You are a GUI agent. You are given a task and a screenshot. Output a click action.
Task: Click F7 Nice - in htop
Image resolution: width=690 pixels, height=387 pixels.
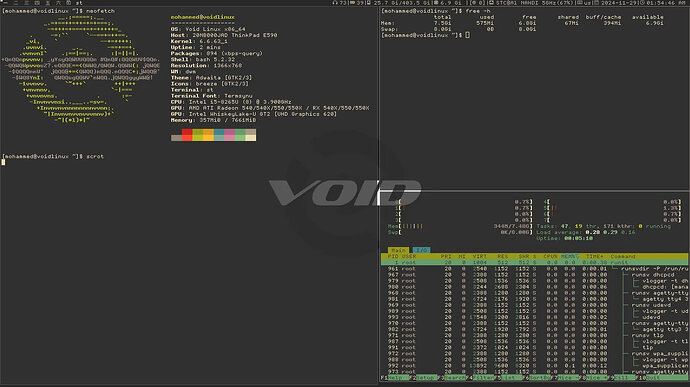[565, 378]
